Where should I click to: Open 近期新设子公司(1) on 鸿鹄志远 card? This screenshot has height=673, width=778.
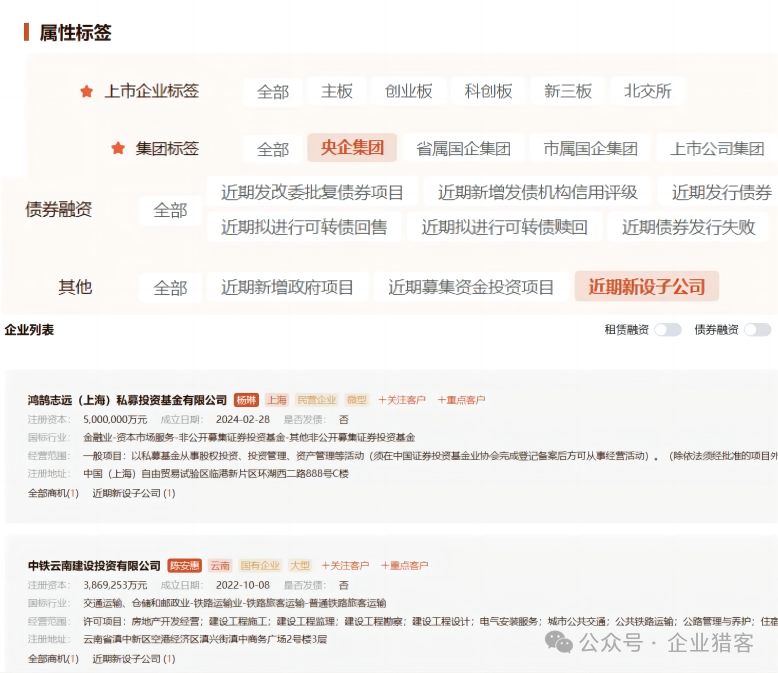[x=134, y=493]
